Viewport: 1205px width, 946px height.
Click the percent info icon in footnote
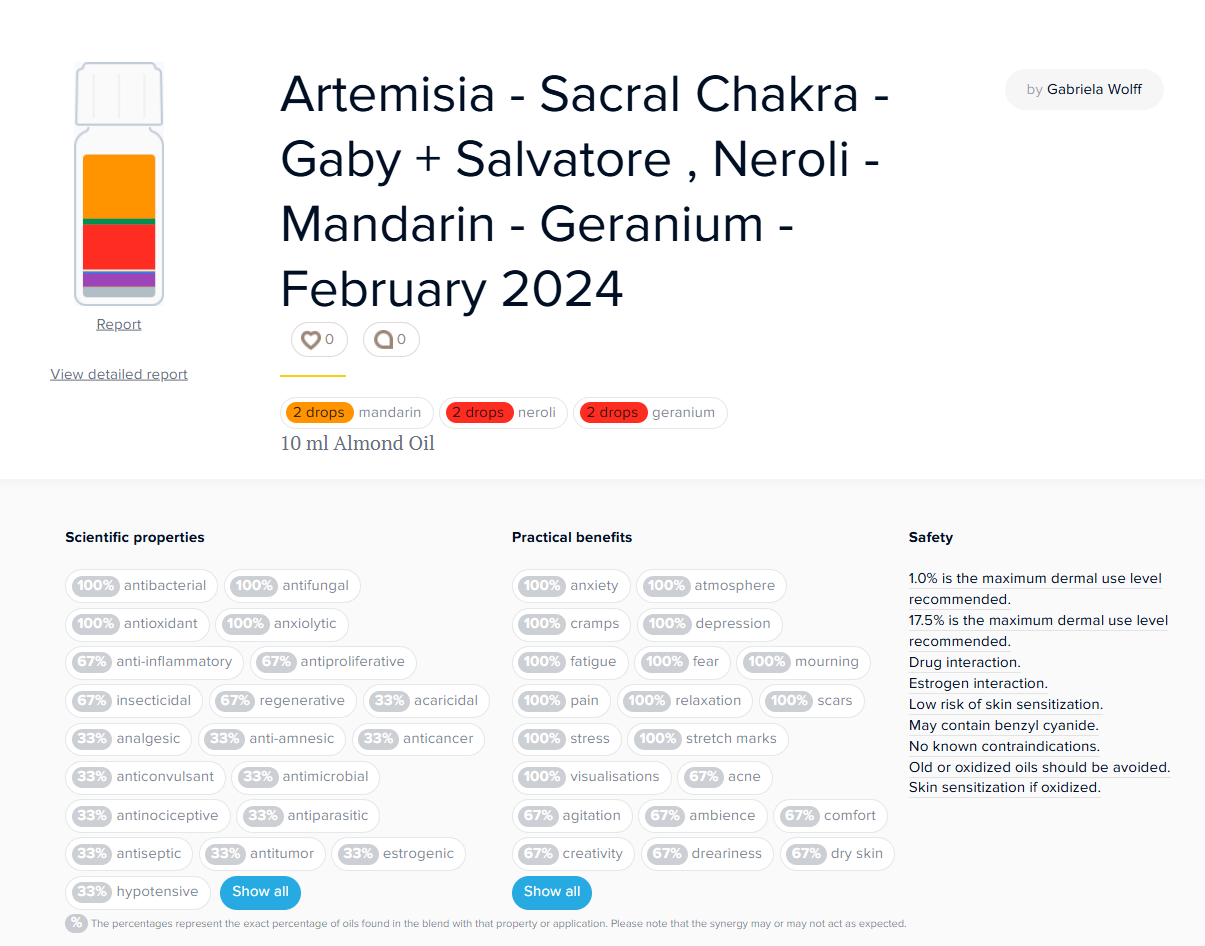coord(76,923)
